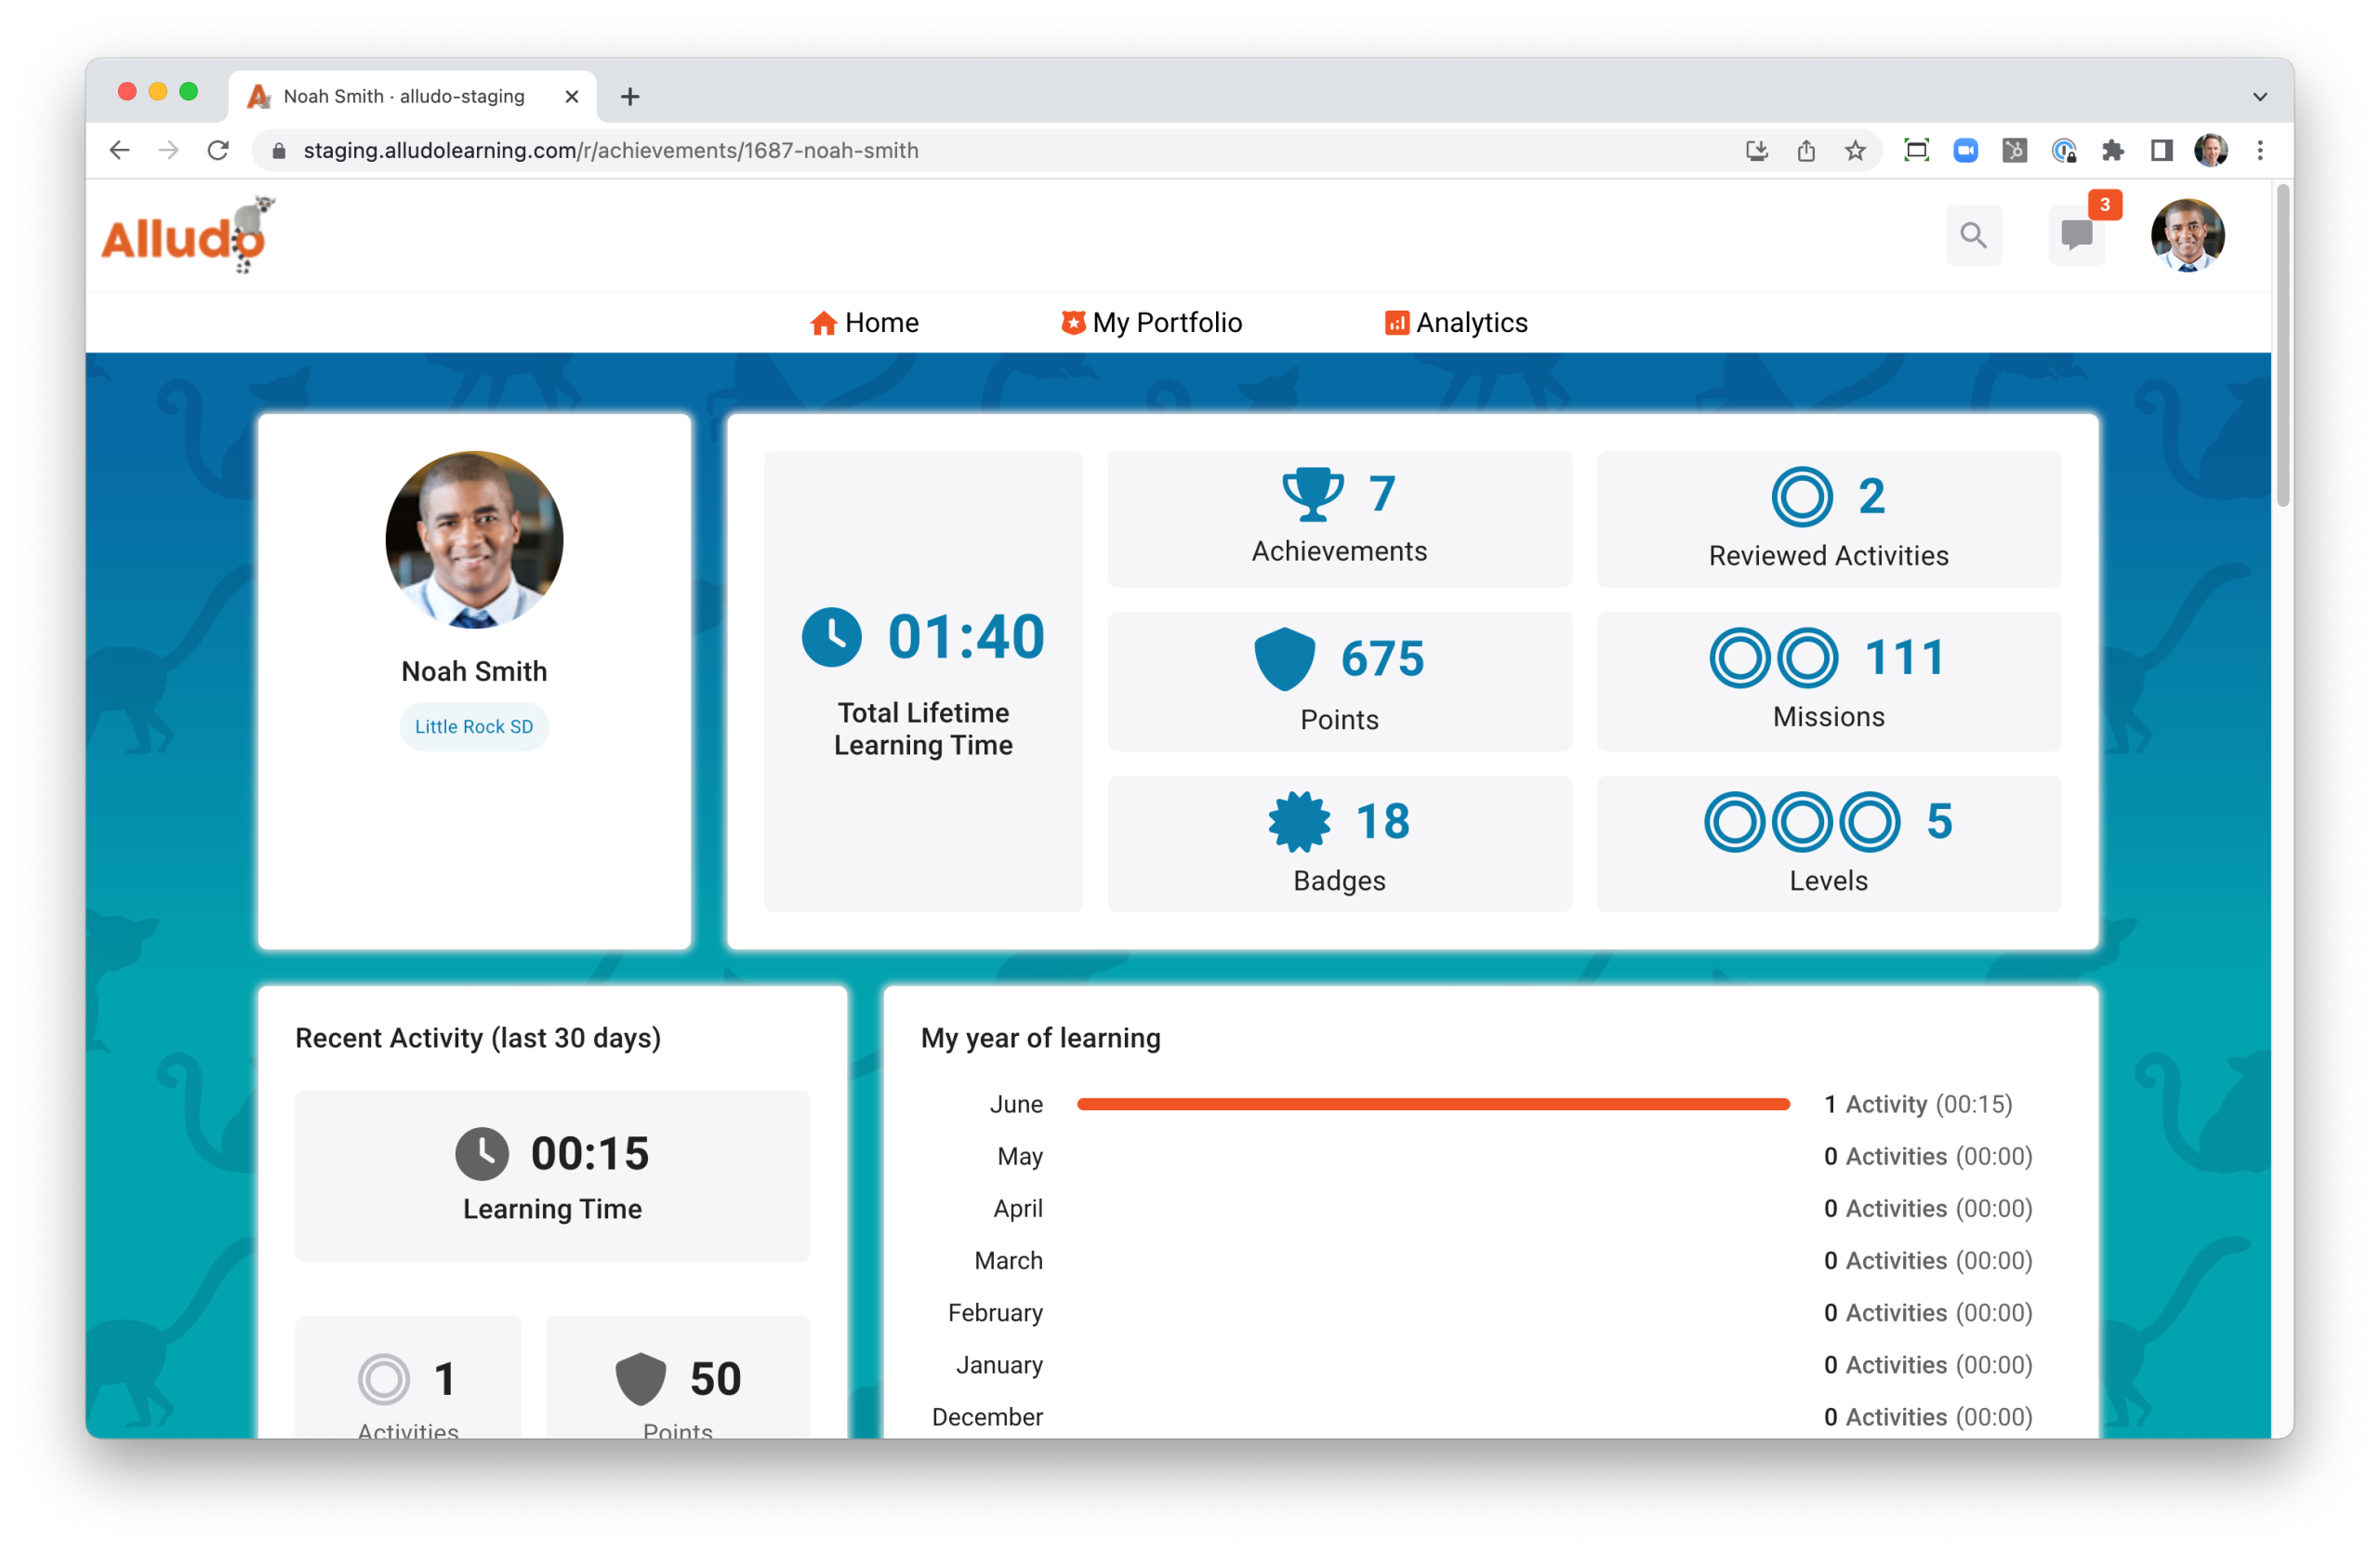Switch to the Analytics tab

click(x=1456, y=322)
